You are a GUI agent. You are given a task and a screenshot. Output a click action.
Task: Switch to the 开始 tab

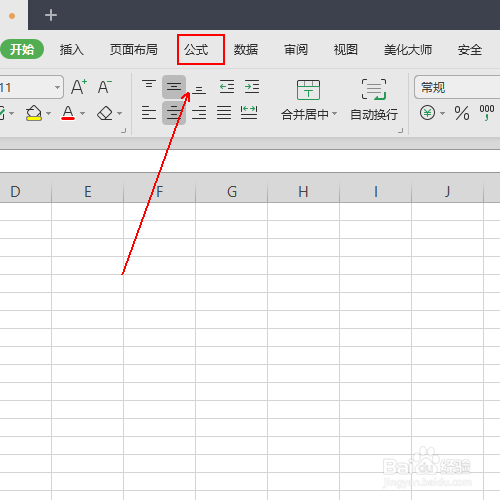[22, 49]
